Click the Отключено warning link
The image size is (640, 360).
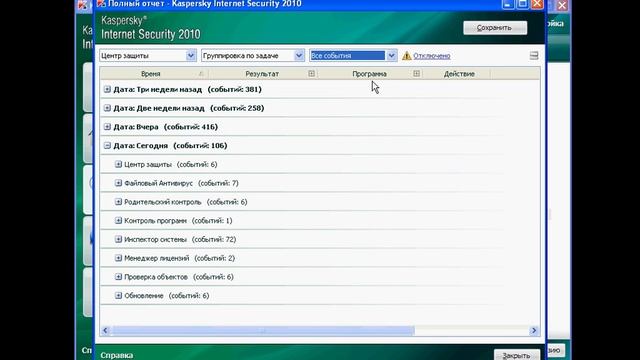[x=431, y=56]
